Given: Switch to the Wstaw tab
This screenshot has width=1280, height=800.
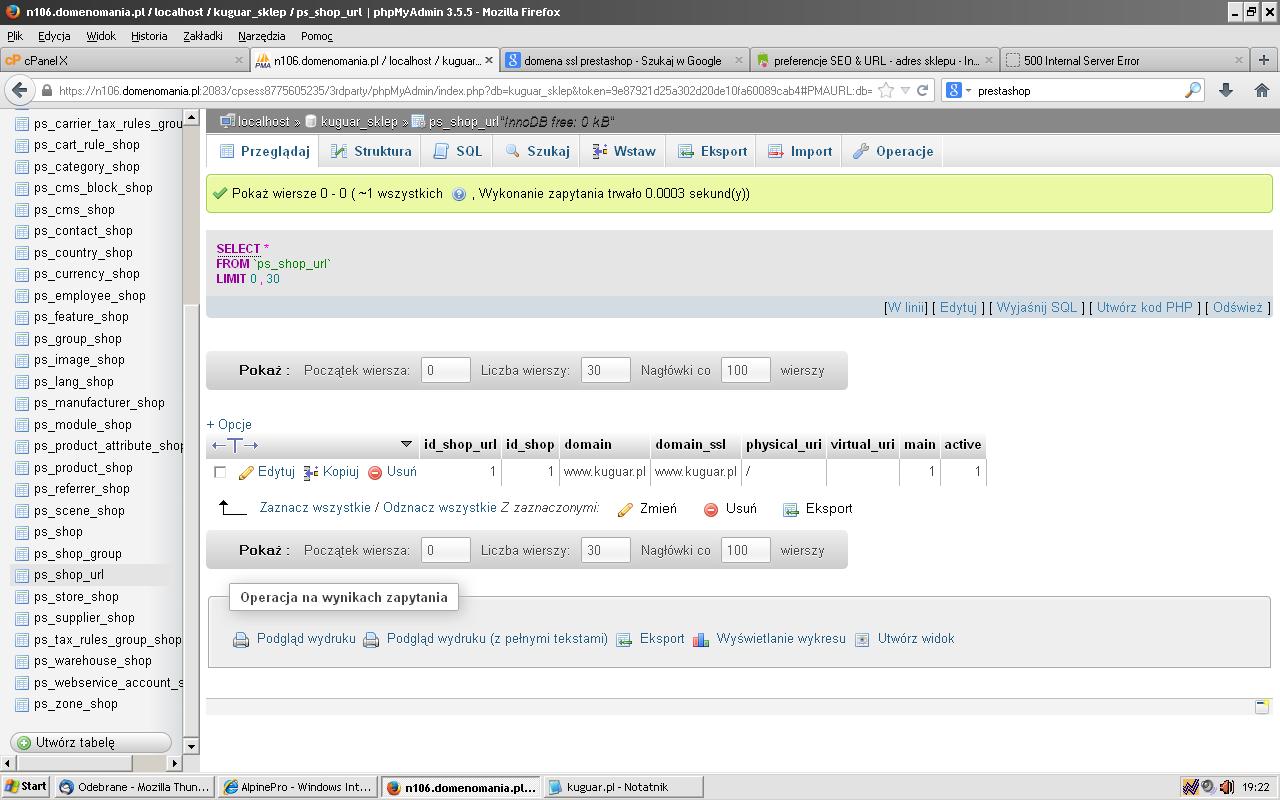Looking at the screenshot, I should 624,151.
